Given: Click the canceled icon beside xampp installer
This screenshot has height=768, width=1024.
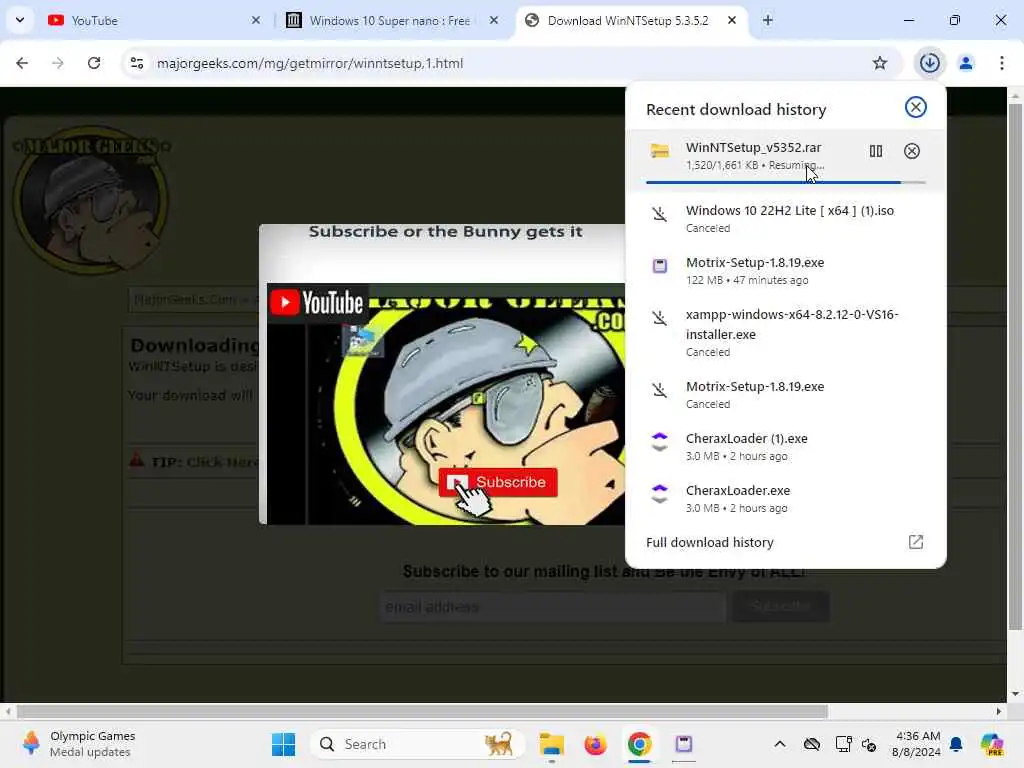Looking at the screenshot, I should [660, 318].
